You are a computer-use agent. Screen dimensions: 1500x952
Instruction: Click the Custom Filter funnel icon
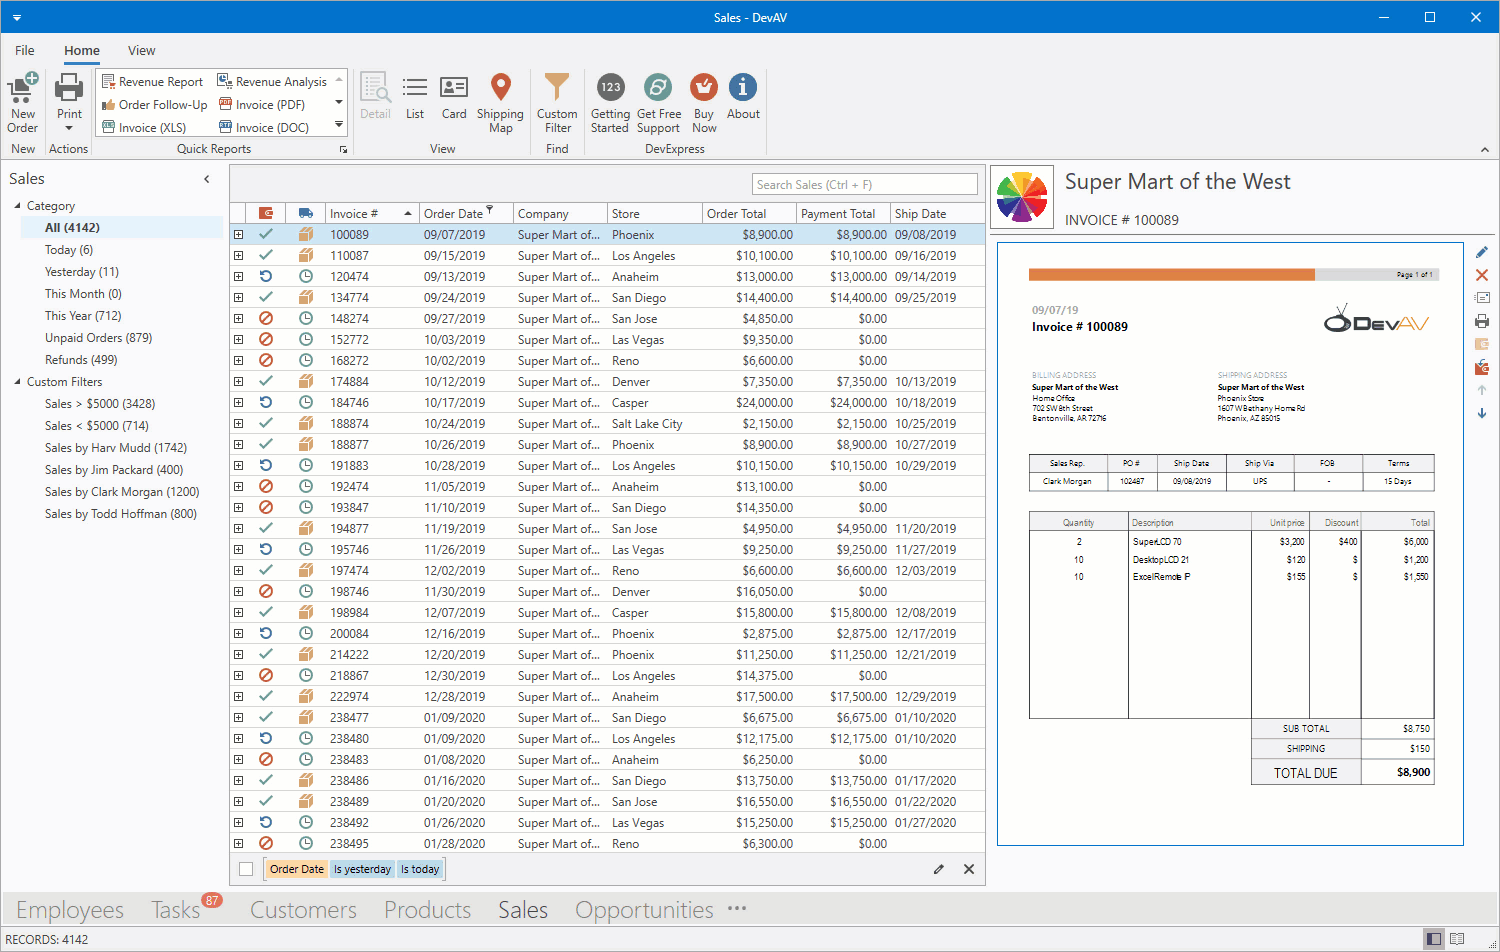[557, 90]
